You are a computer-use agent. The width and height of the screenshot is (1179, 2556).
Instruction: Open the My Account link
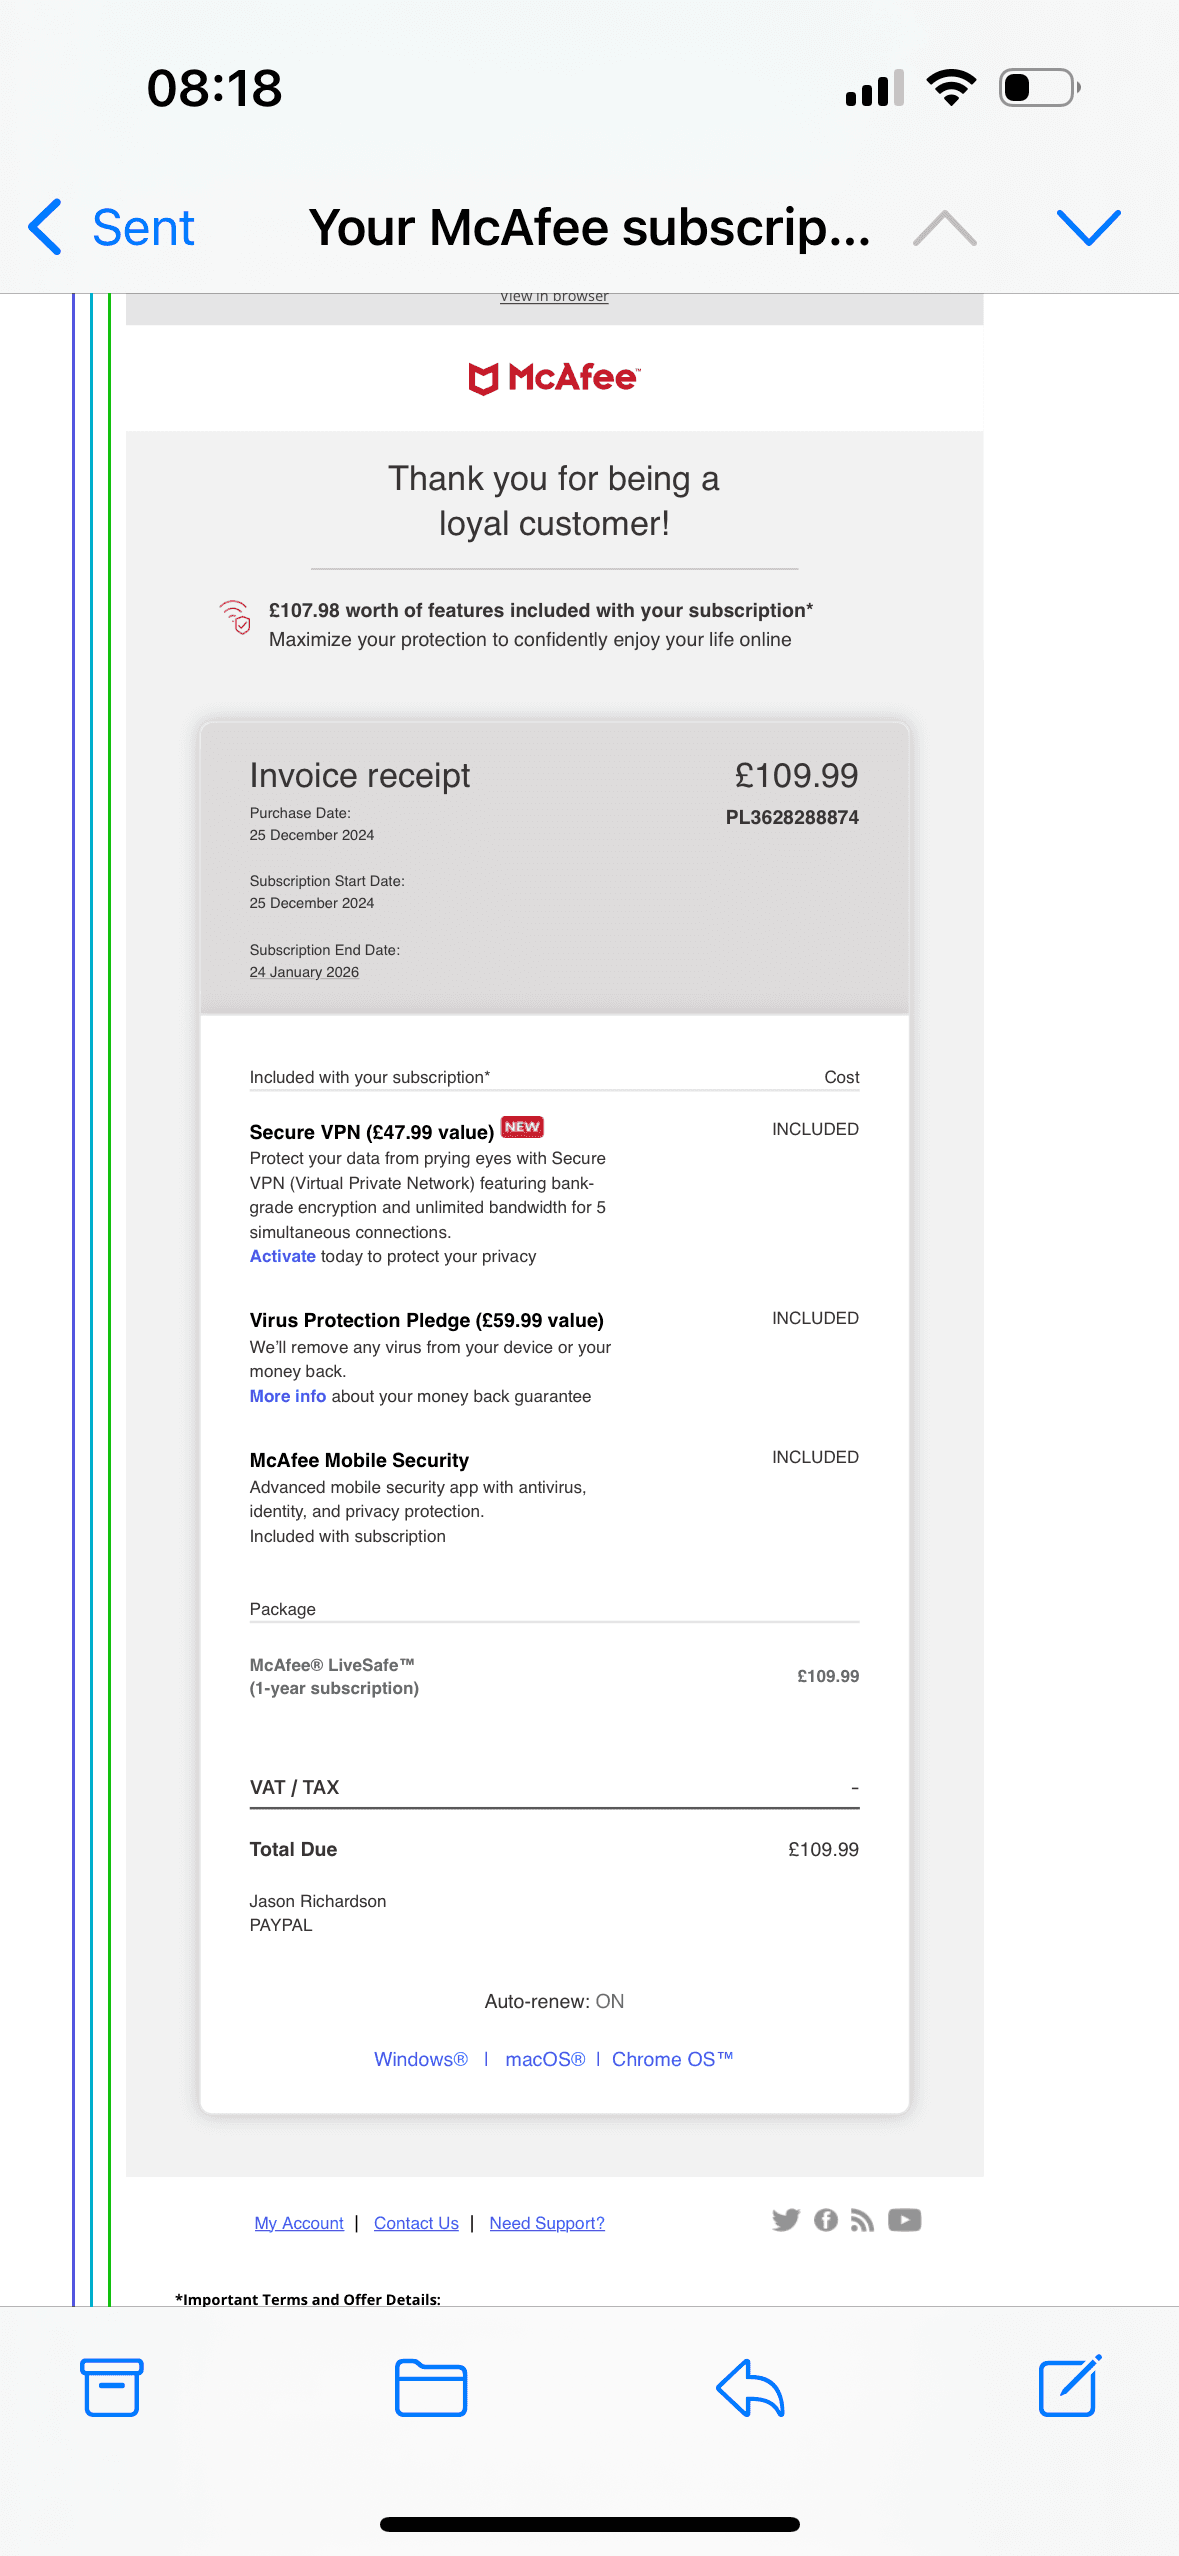pyautogui.click(x=298, y=2223)
